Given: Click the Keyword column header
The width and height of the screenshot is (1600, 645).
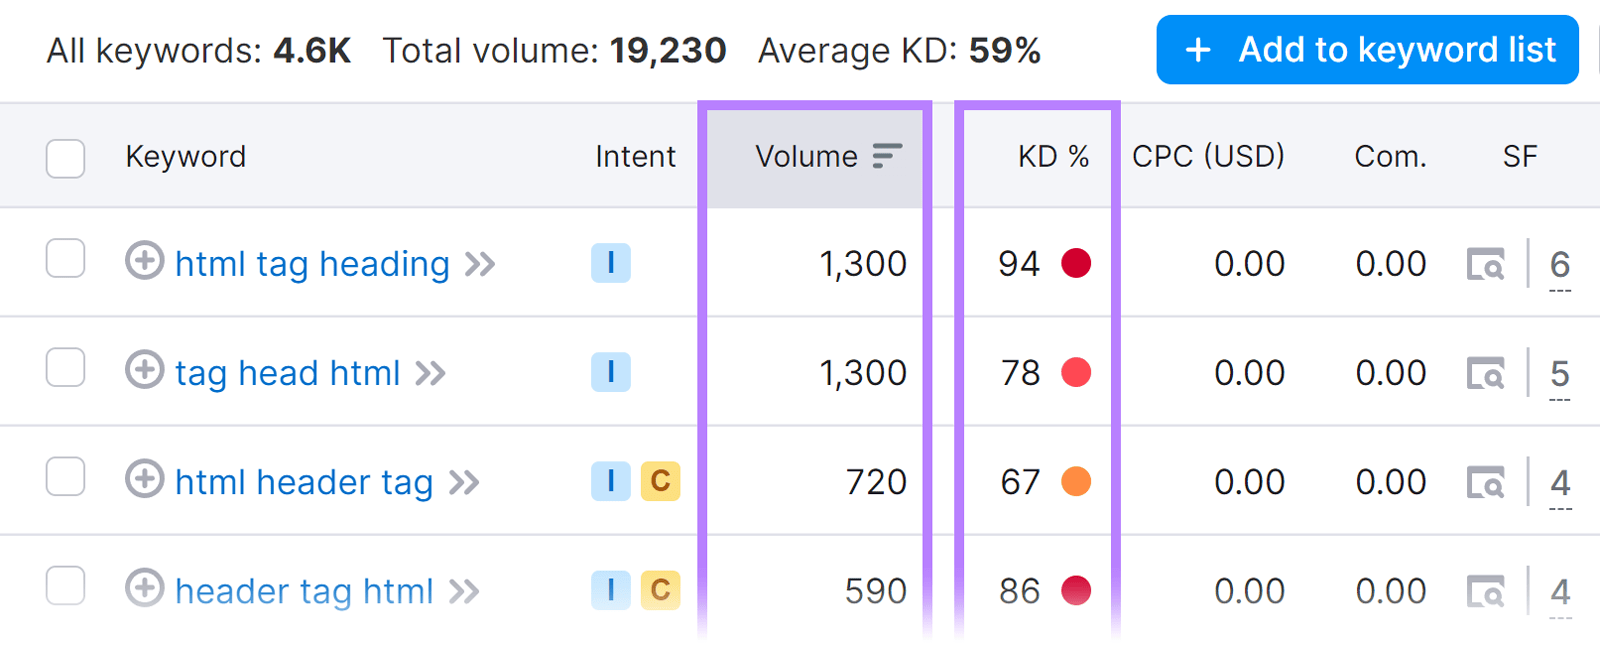Looking at the screenshot, I should 185,156.
